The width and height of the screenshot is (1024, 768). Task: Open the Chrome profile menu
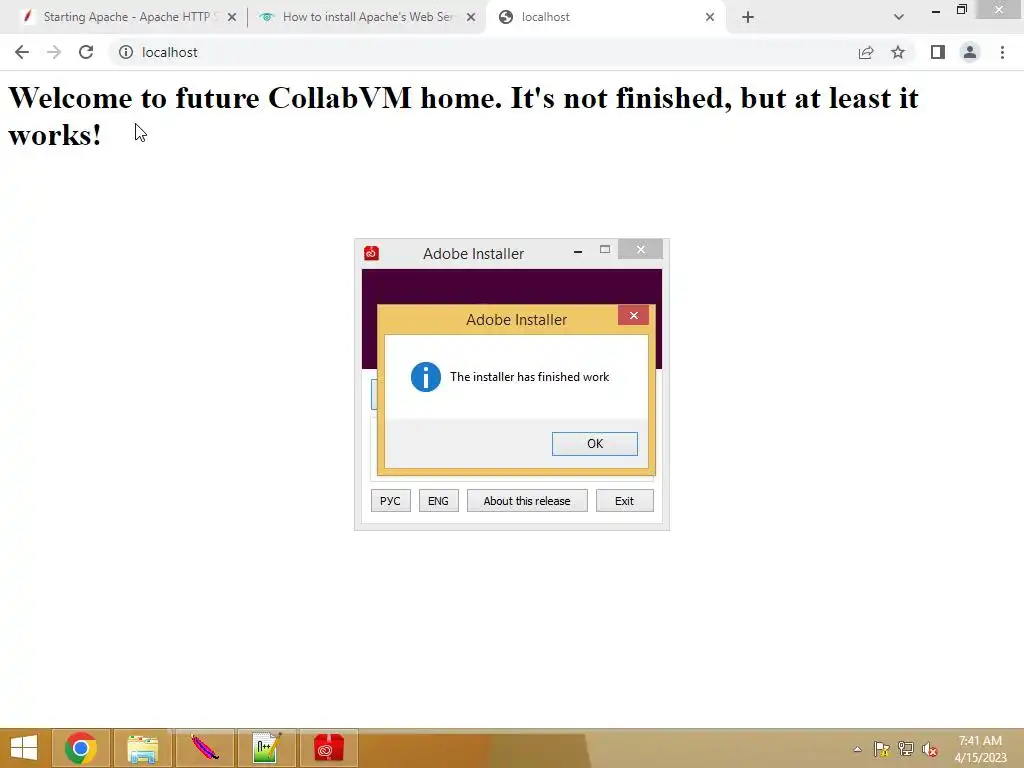pyautogui.click(x=970, y=52)
